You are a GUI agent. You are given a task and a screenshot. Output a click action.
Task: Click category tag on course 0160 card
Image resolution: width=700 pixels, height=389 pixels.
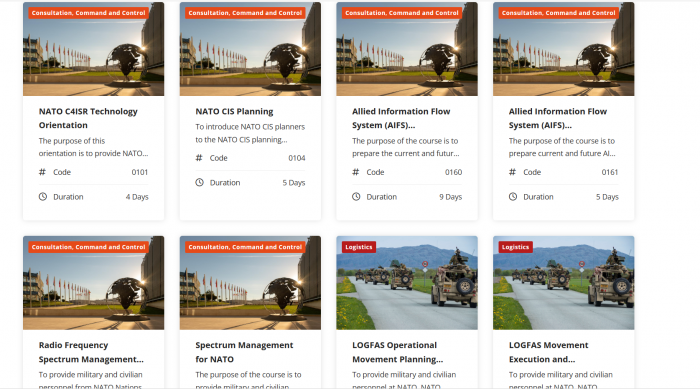[x=402, y=13]
